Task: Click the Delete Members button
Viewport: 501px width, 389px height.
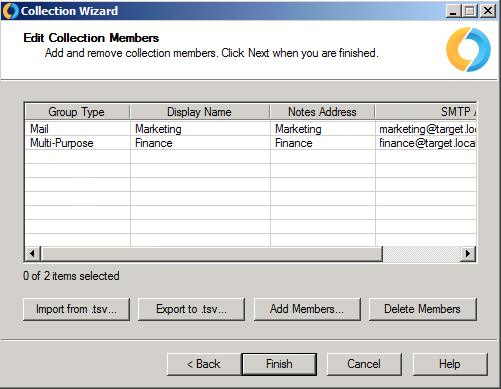Action: tap(423, 309)
